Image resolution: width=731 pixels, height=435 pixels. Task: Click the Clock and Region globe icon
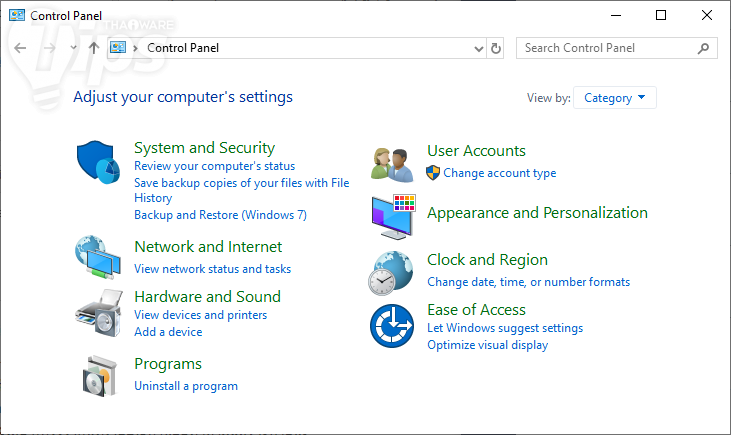391,272
